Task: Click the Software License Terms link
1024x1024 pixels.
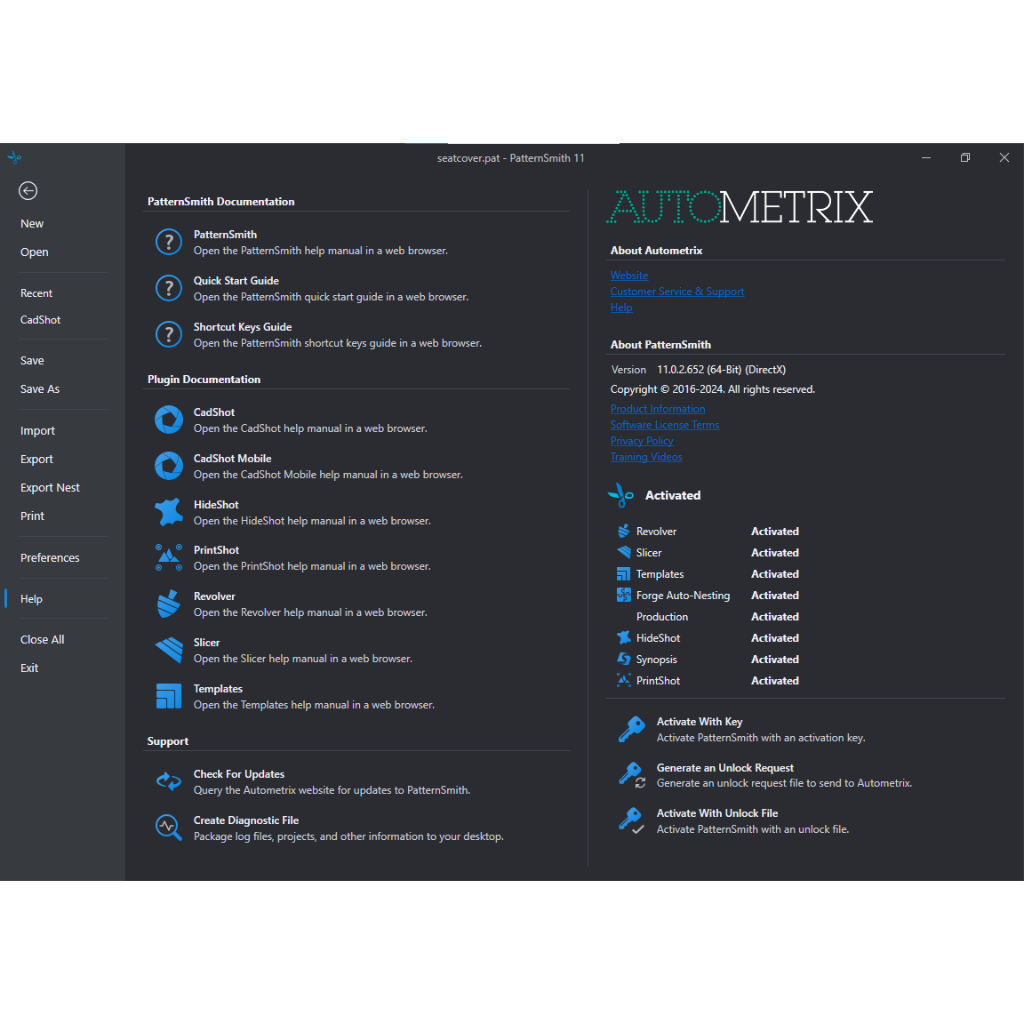Action: [x=665, y=425]
